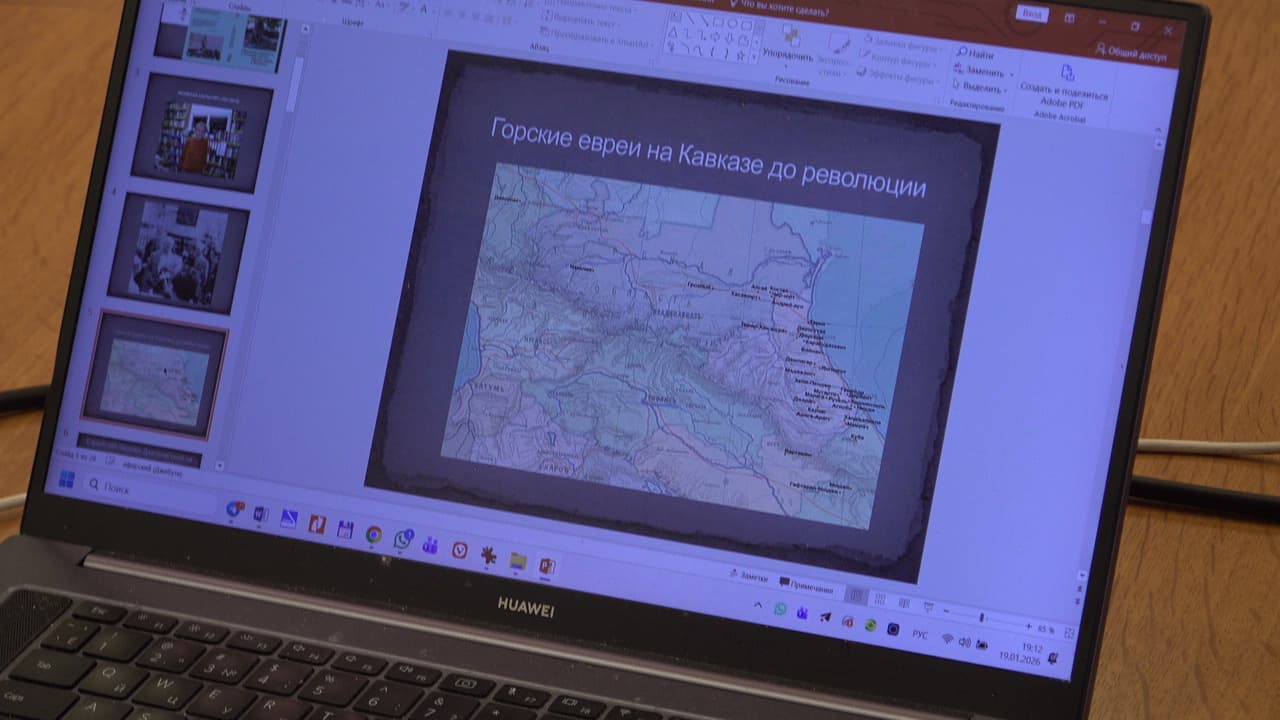This screenshot has height=720, width=1280.
Task: Open Vivaldi browser from the taskbar
Action: click(x=459, y=550)
